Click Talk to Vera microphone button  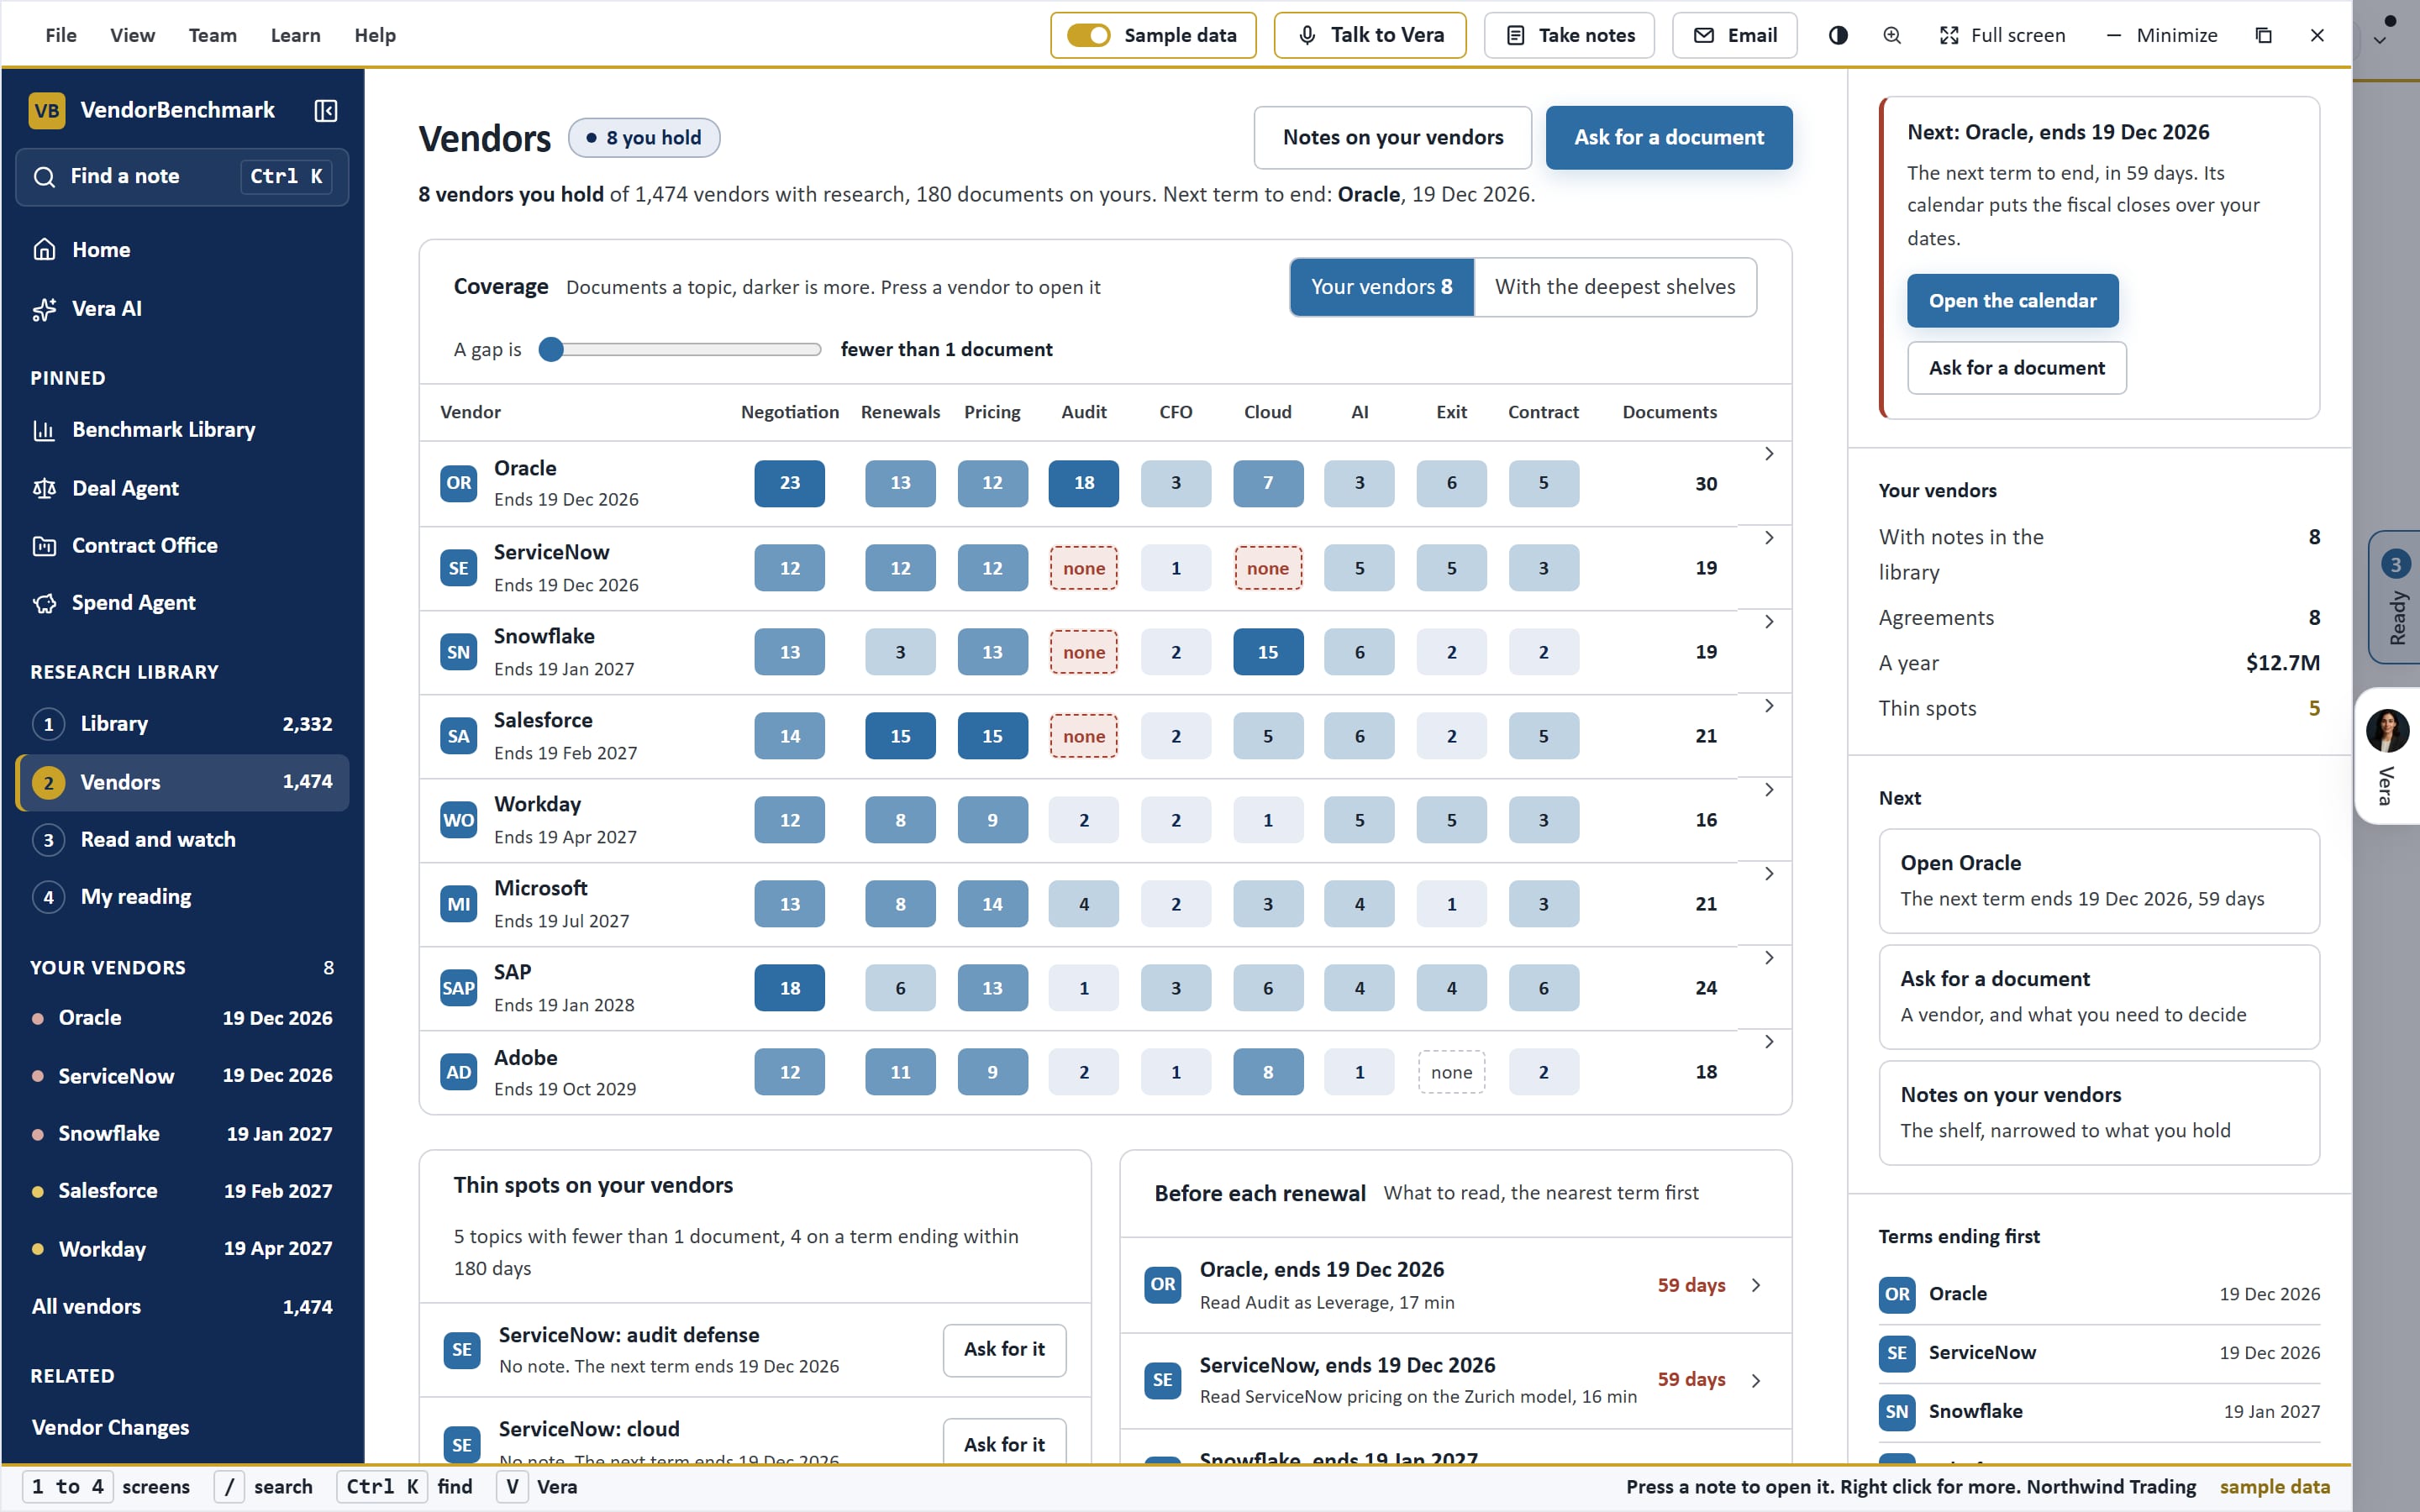tap(1370, 35)
